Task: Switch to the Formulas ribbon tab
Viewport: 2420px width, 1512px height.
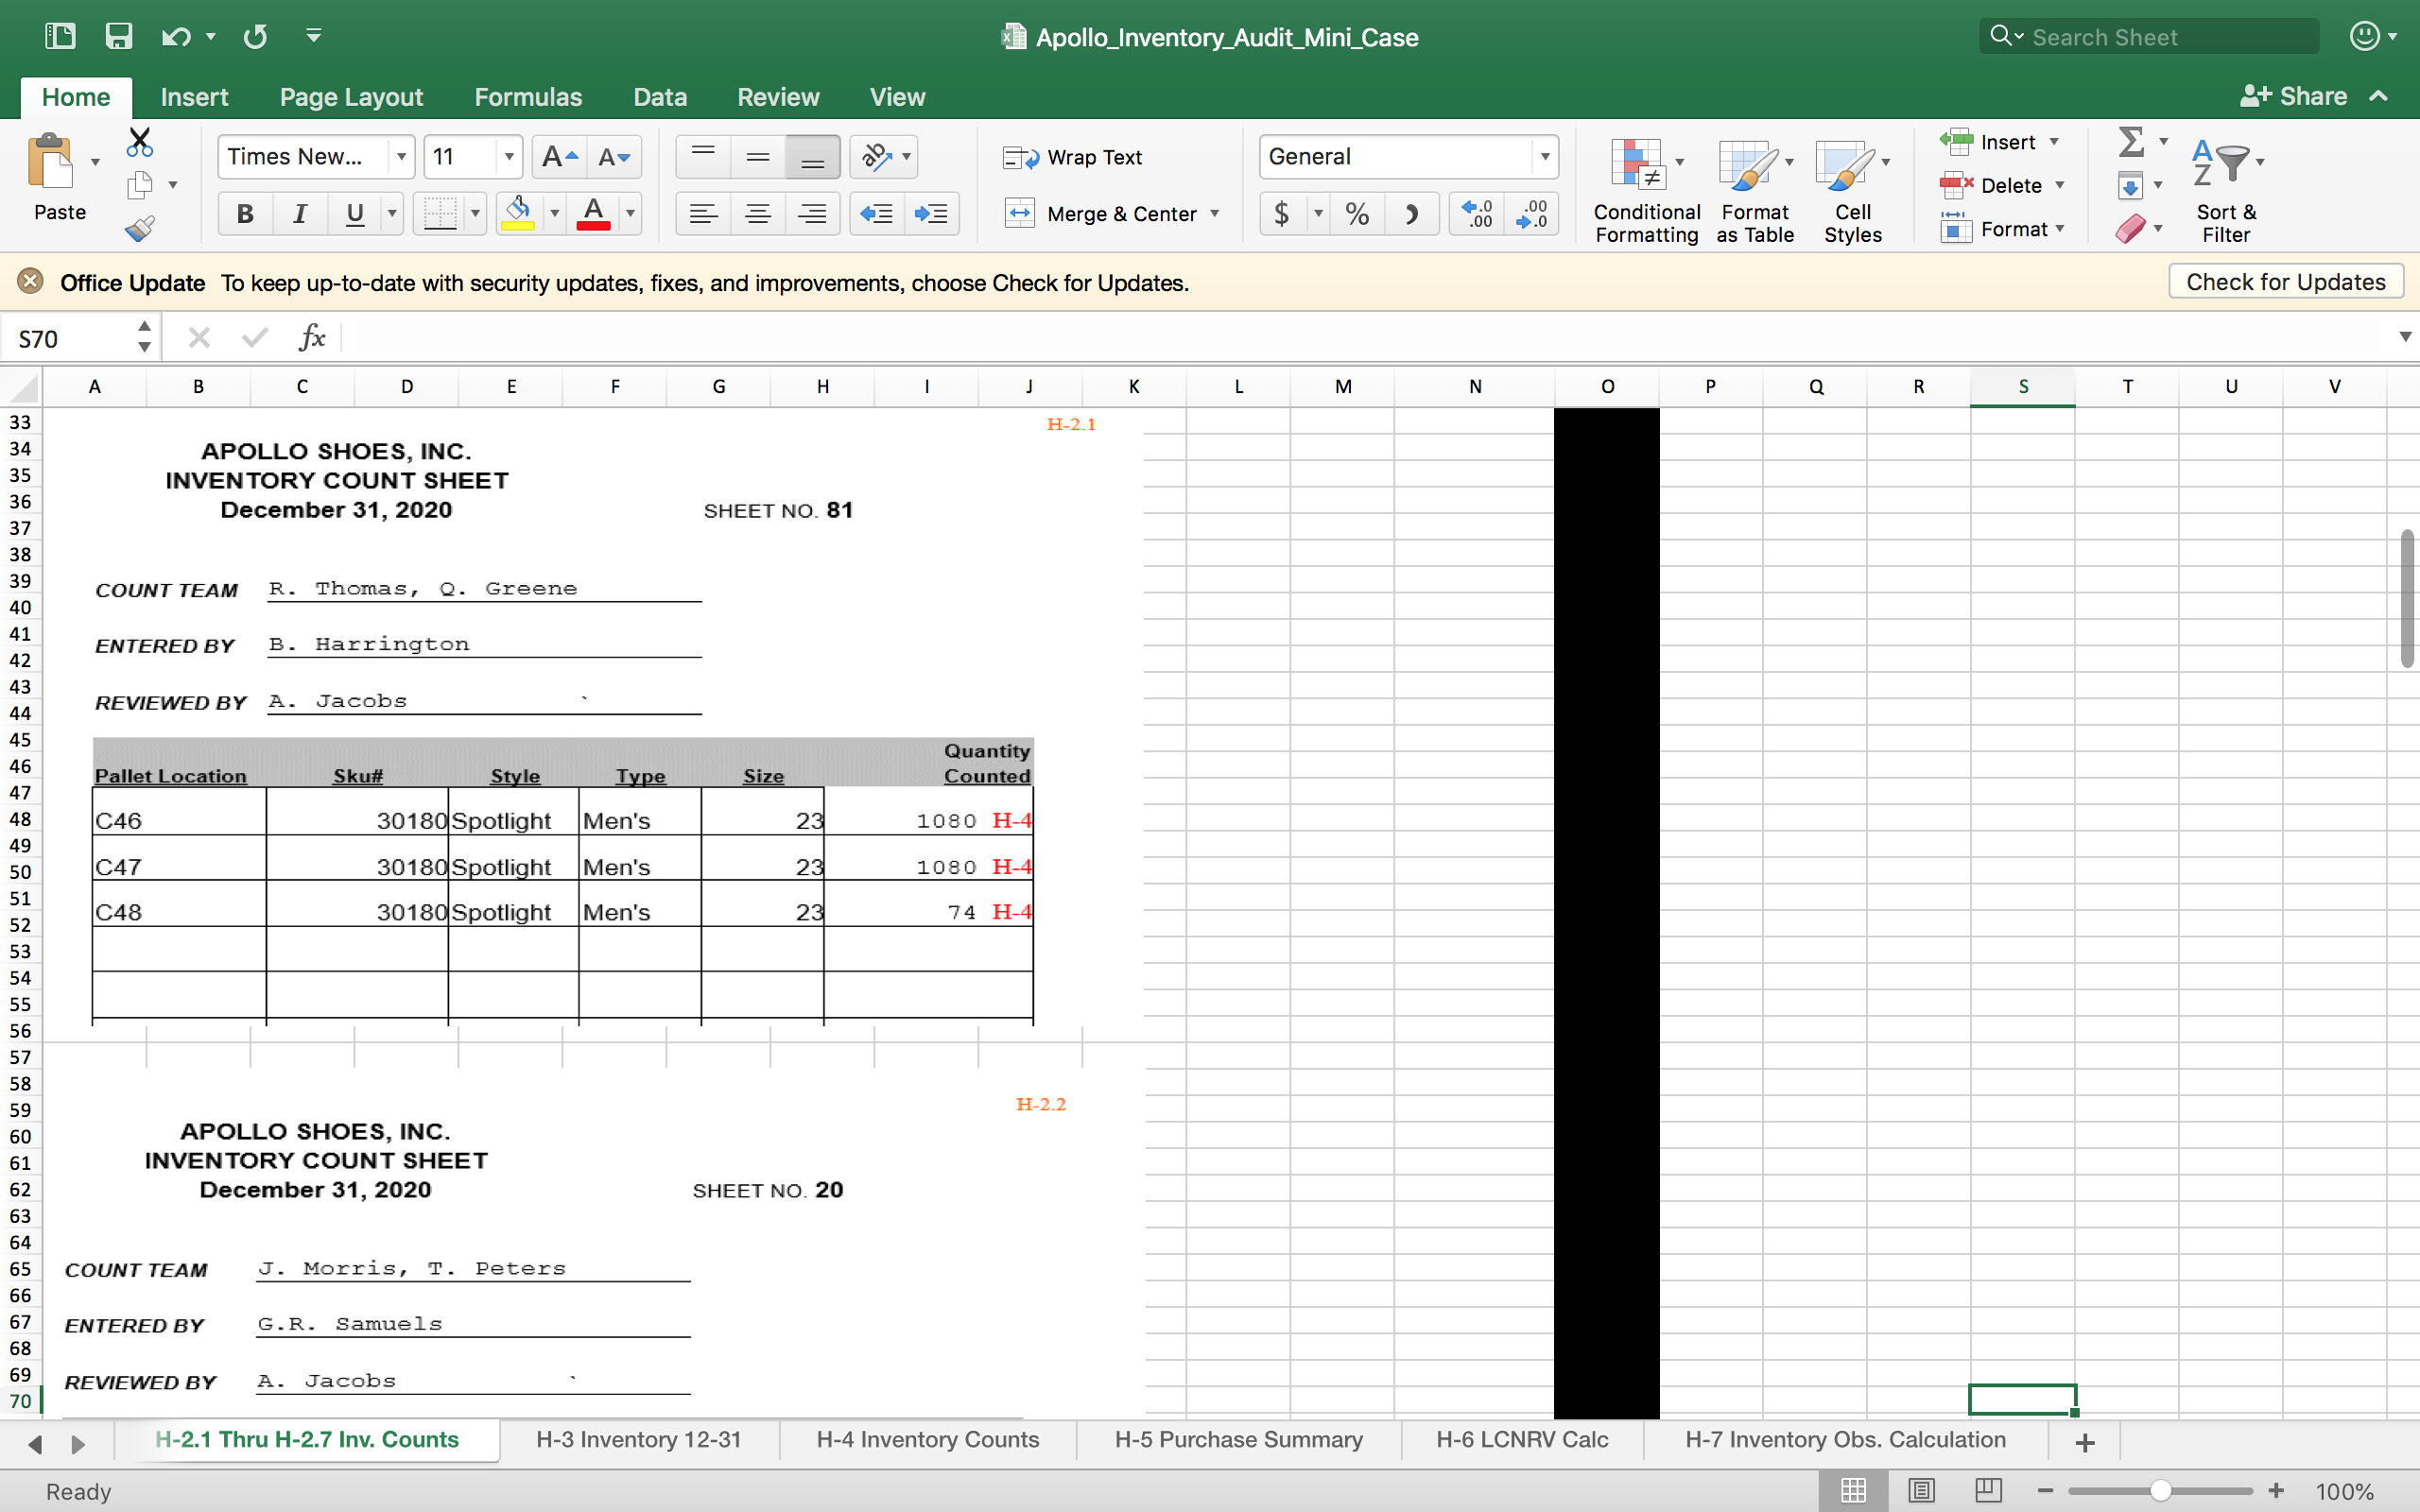Action: 528,97
